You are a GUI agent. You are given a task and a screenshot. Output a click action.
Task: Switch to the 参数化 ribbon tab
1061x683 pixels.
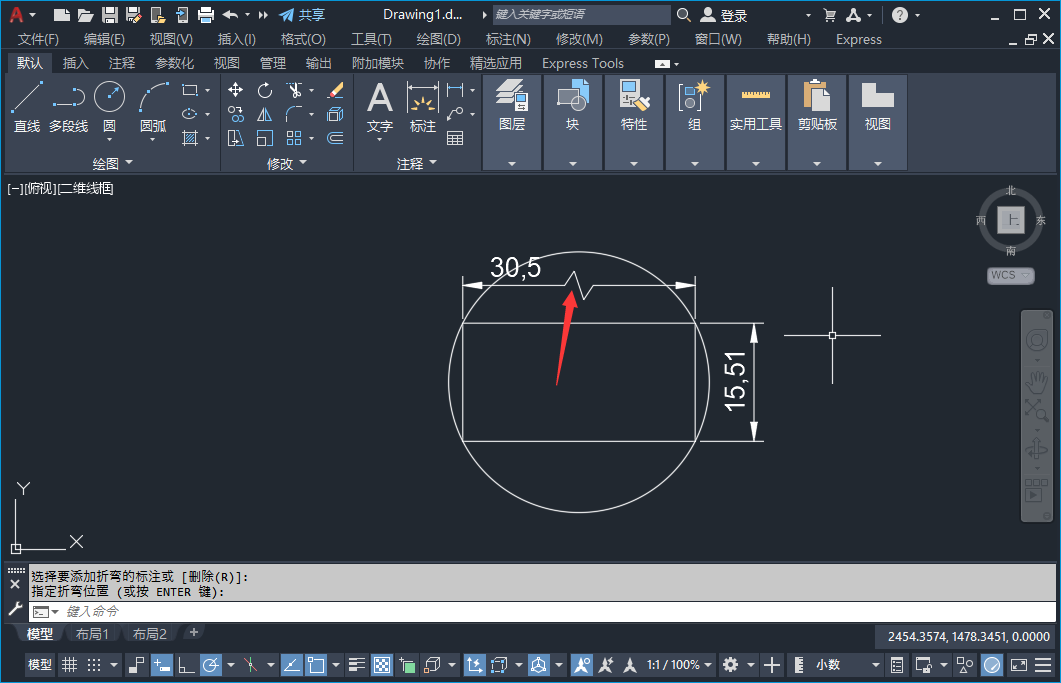[174, 63]
